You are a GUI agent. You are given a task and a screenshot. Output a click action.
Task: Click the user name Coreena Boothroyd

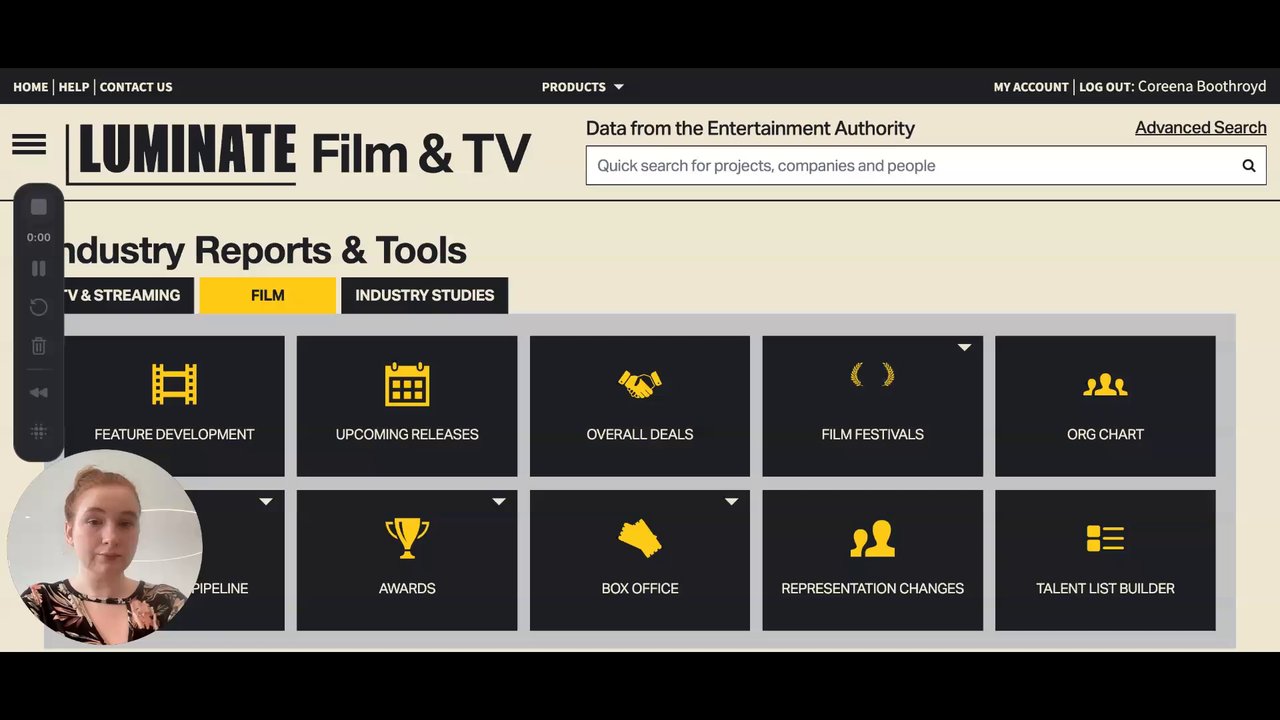click(1202, 87)
